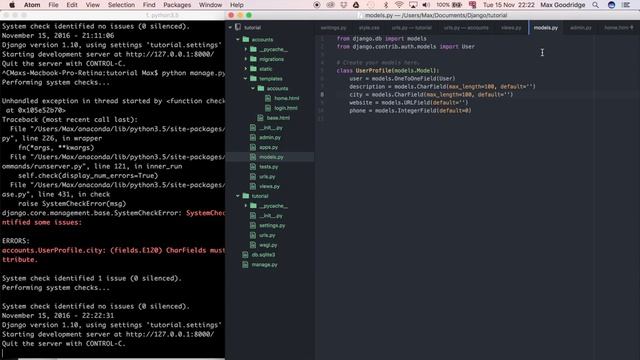Collapse the inner tutorial folder arrow
The width and height of the screenshot is (640, 360).
(x=238, y=196)
